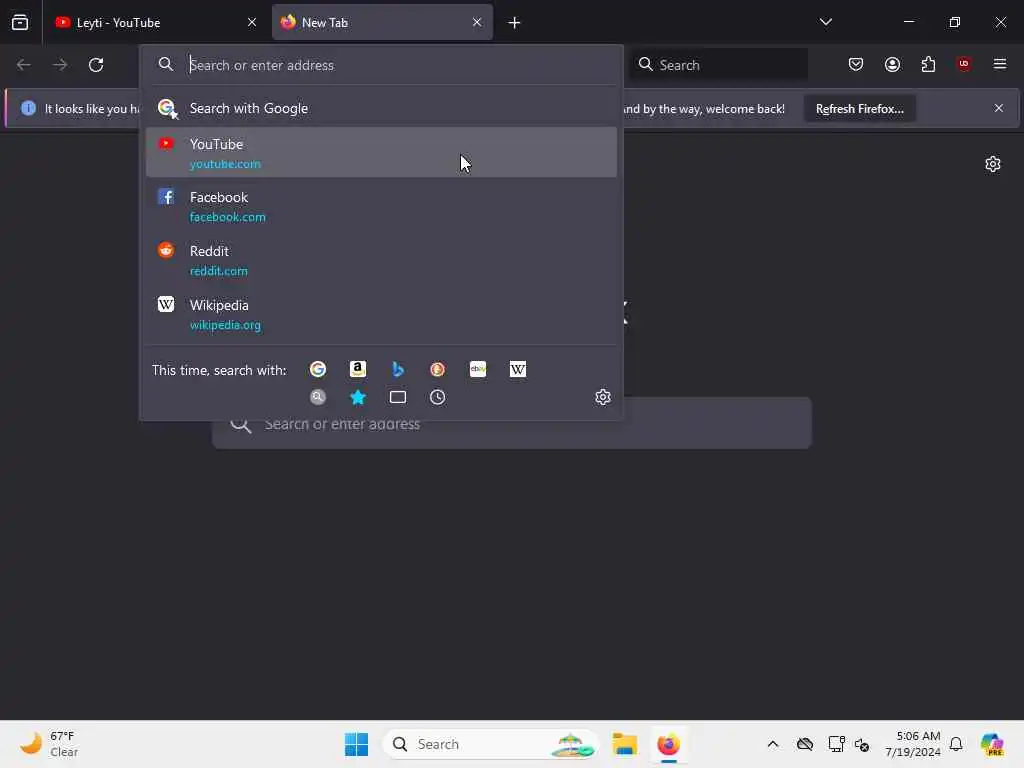Click the network display tray icon
The height and width of the screenshot is (768, 1024).
click(836, 744)
